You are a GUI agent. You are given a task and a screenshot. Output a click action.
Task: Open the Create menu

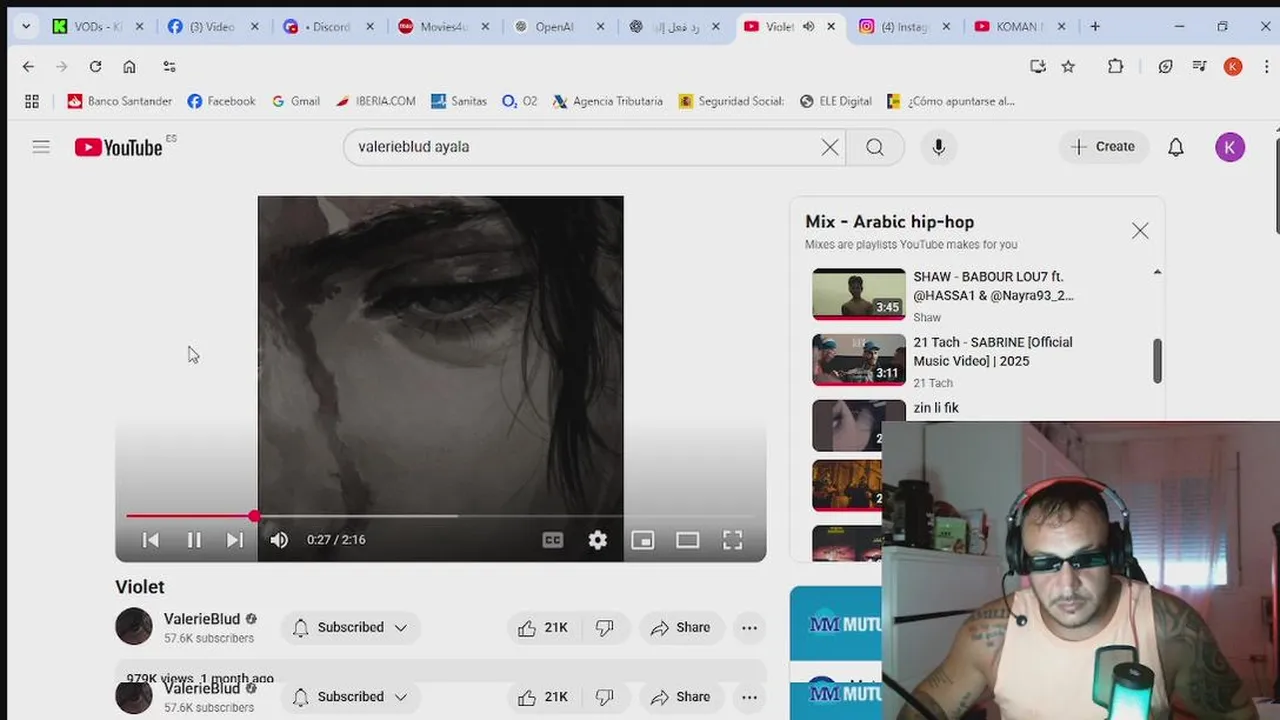click(x=1103, y=147)
